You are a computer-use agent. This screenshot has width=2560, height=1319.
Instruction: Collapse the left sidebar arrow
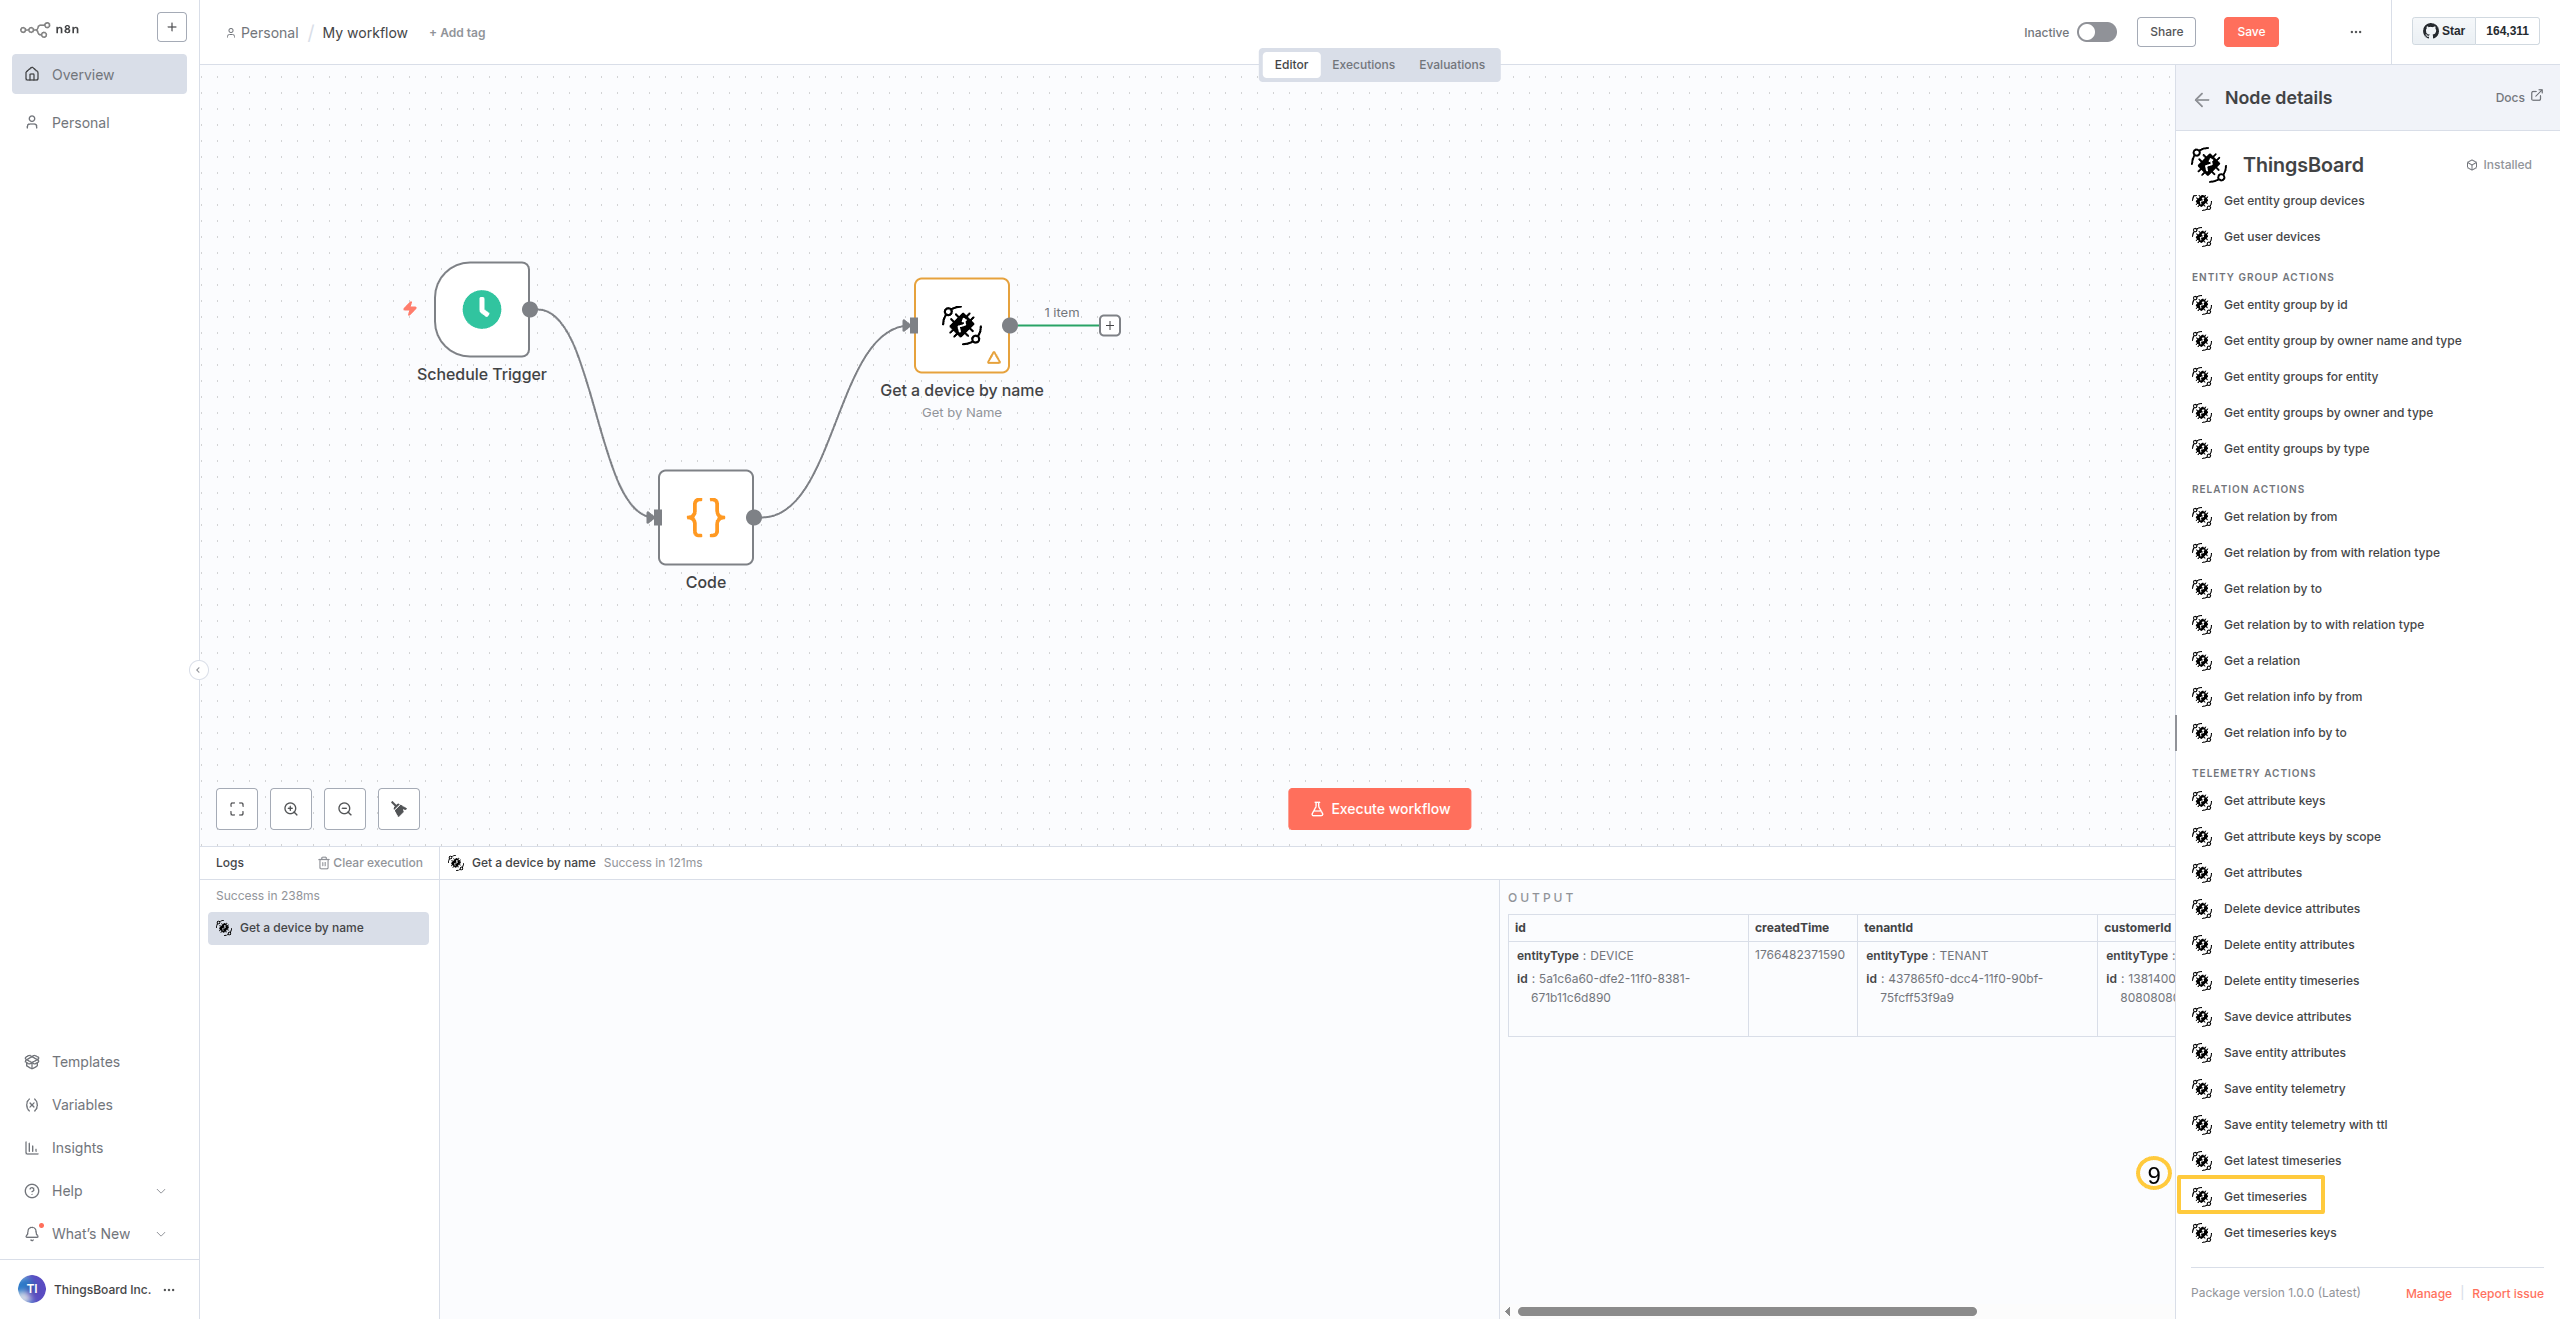(x=199, y=670)
